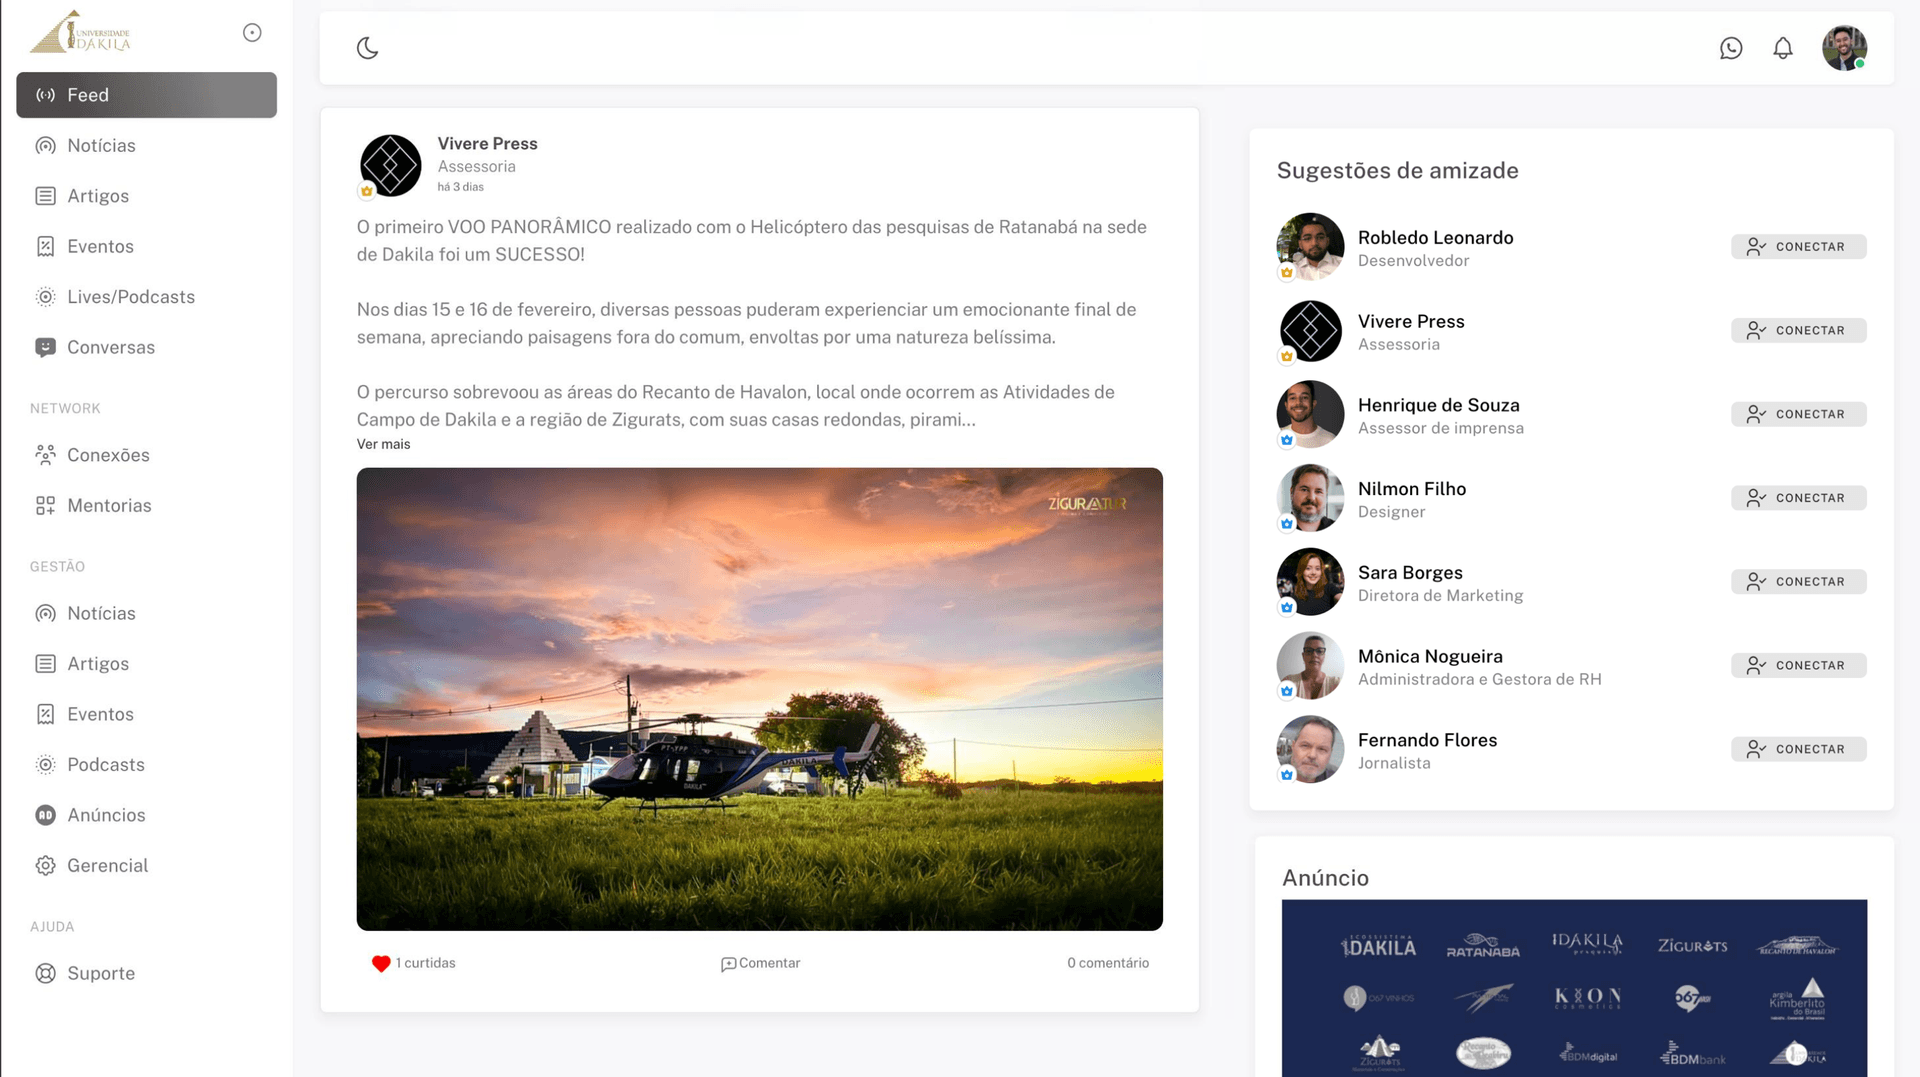Open the helicopter sunset post image
Viewport: 1920px width, 1077px height.
[759, 699]
